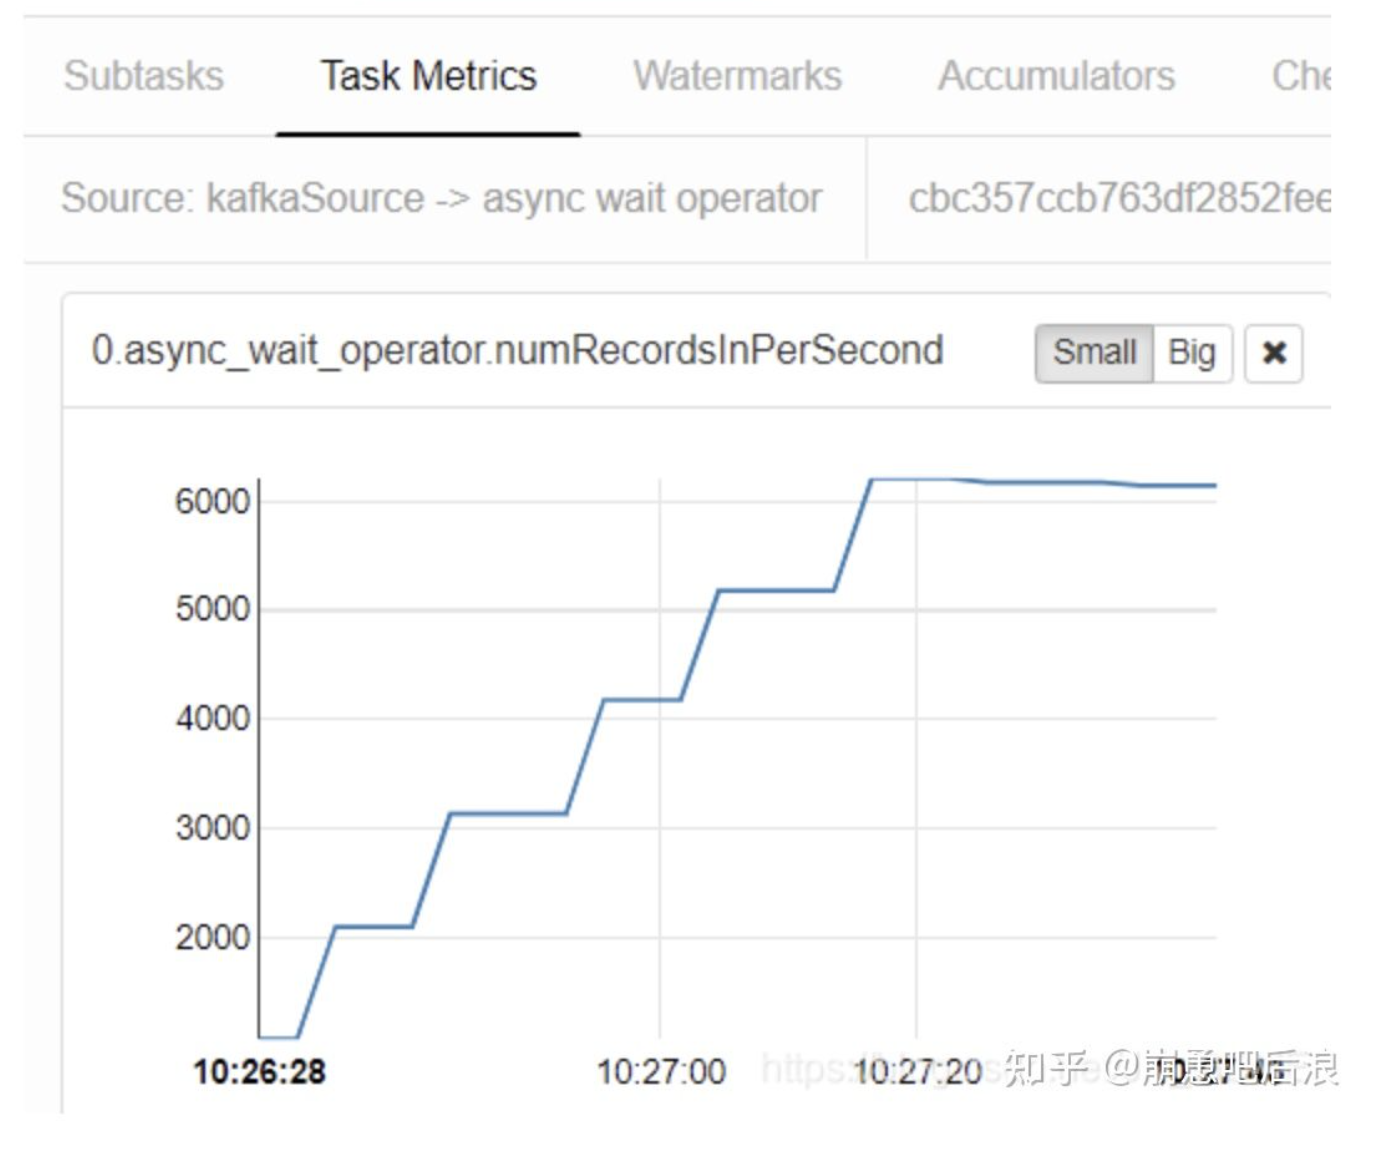Go to the Accumulators tab
This screenshot has width=1388, height=1152.
coord(1056,76)
